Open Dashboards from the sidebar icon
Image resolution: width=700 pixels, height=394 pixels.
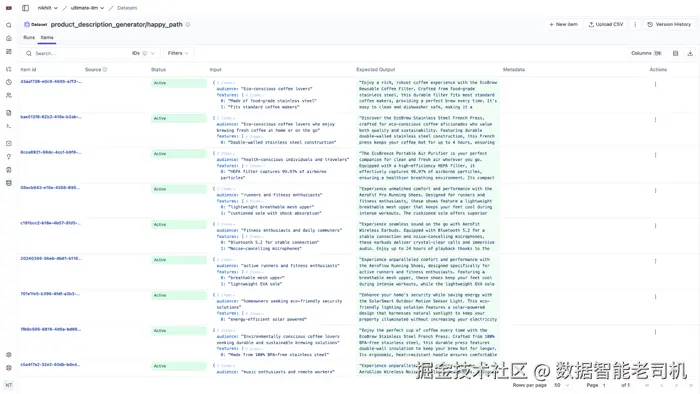click(8, 52)
